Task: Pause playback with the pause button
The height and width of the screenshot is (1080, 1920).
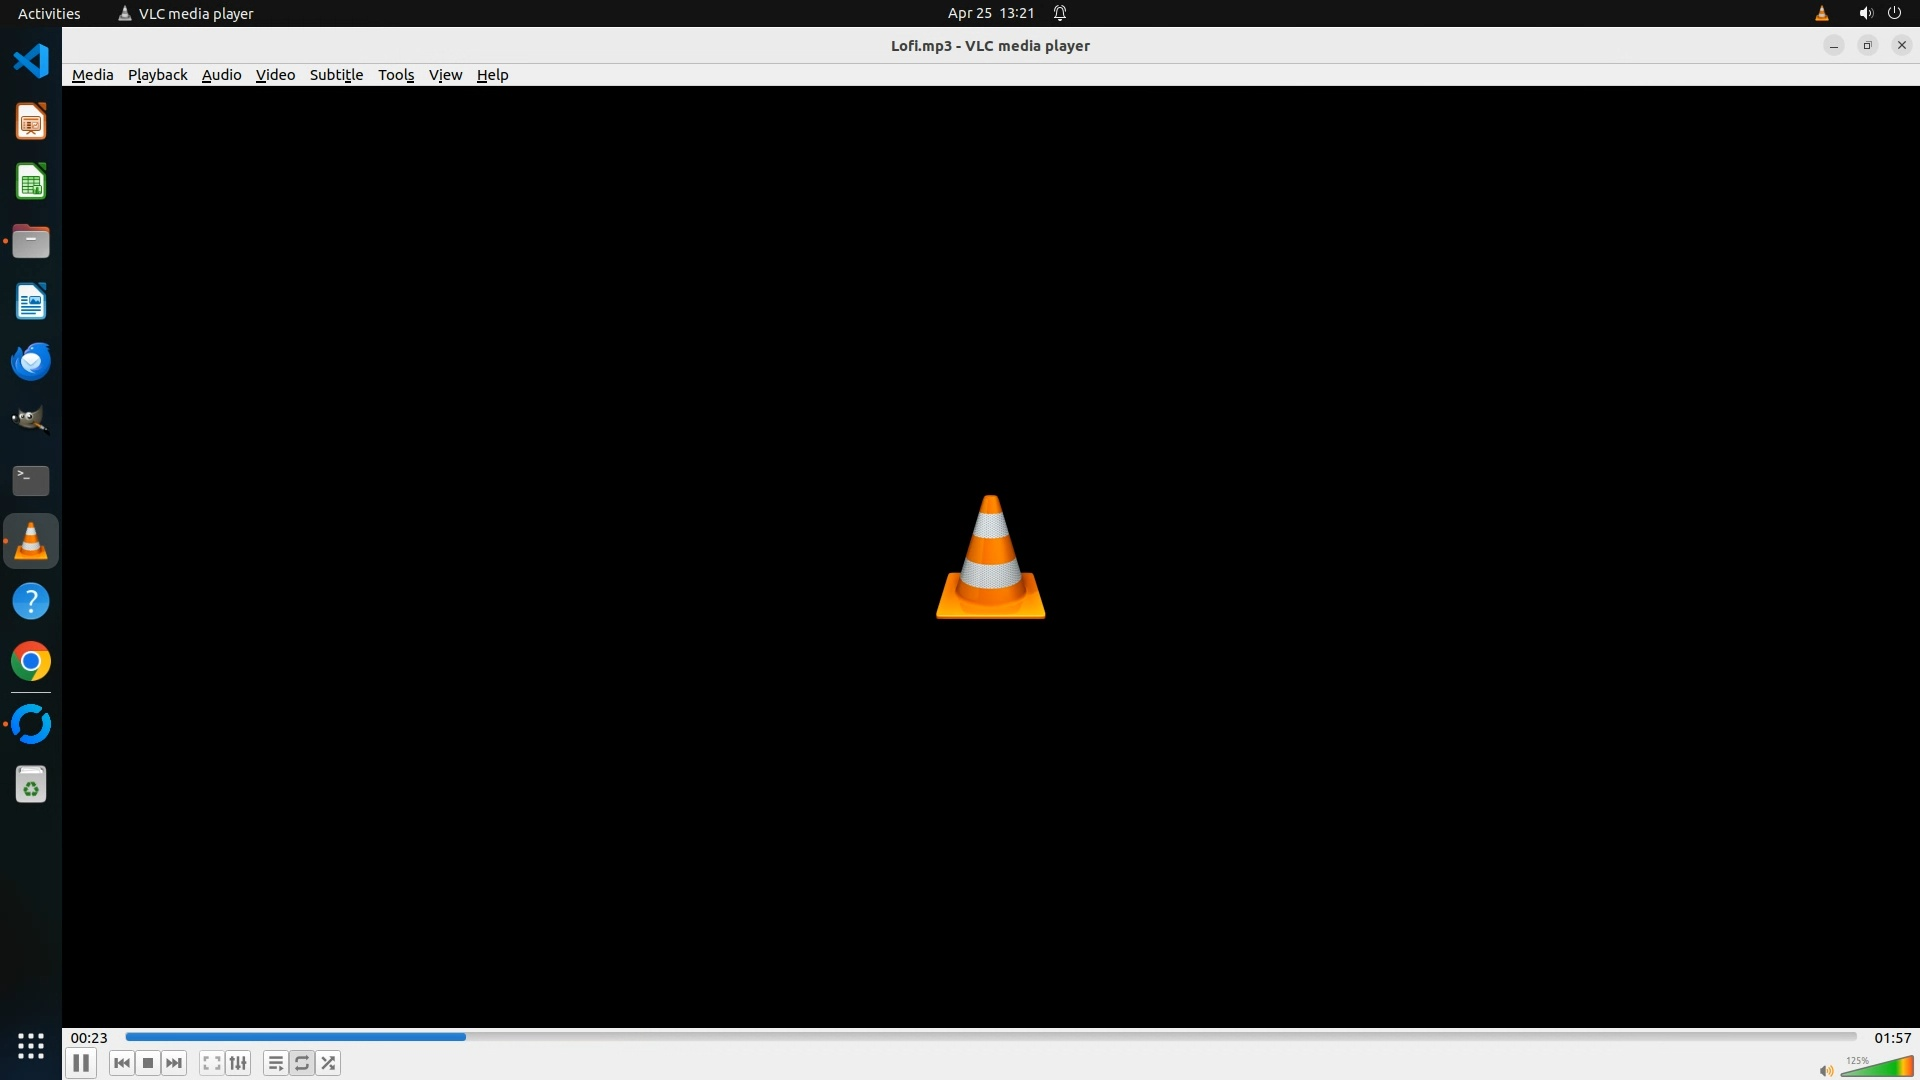Action: pos(81,1063)
